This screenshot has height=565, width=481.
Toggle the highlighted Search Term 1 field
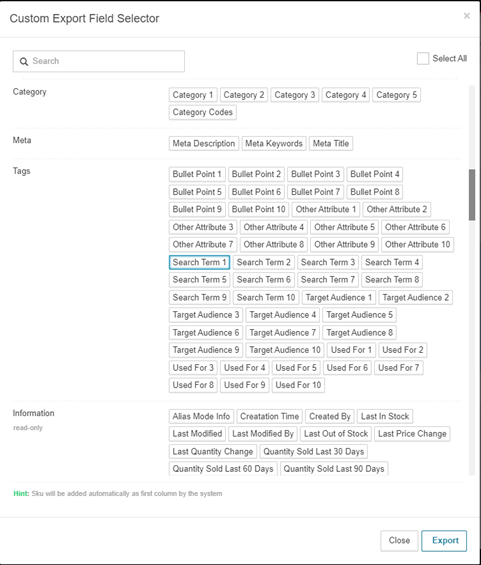click(x=199, y=262)
